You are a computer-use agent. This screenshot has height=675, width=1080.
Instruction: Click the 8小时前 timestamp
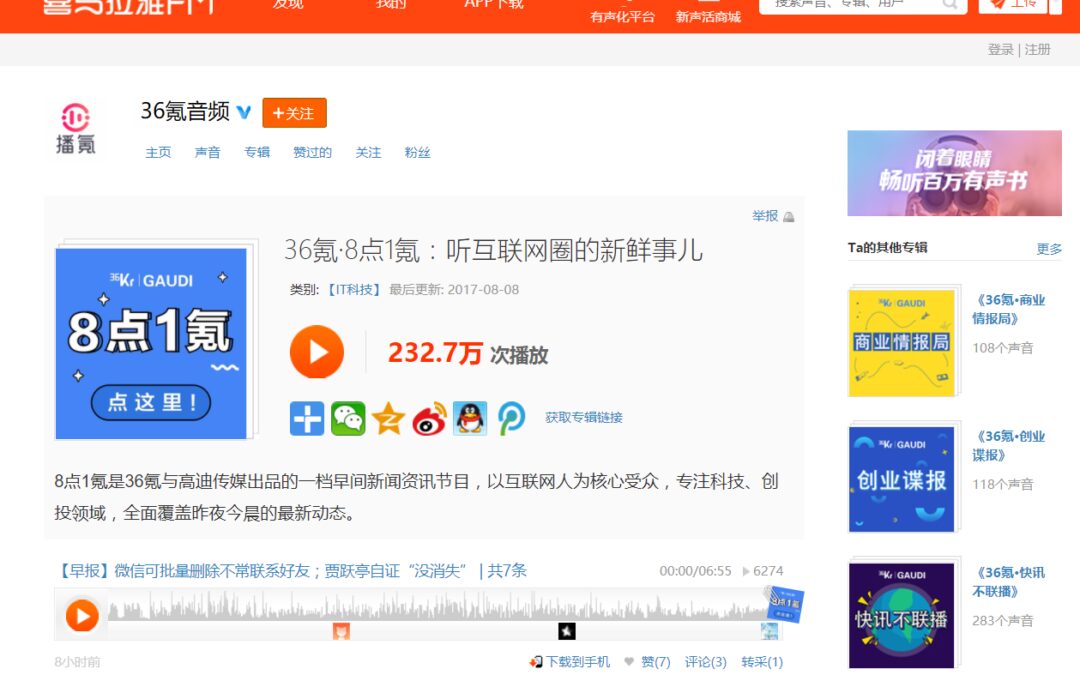click(77, 662)
